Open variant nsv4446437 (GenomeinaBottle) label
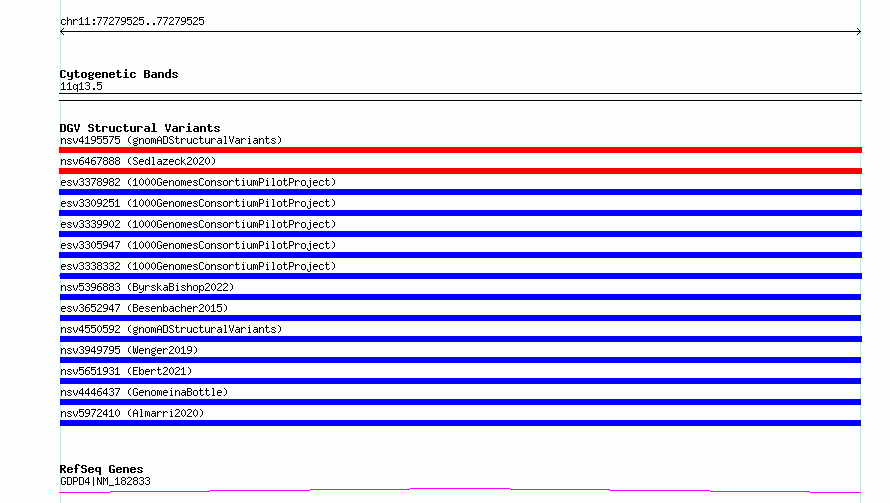 pyautogui.click(x=144, y=392)
